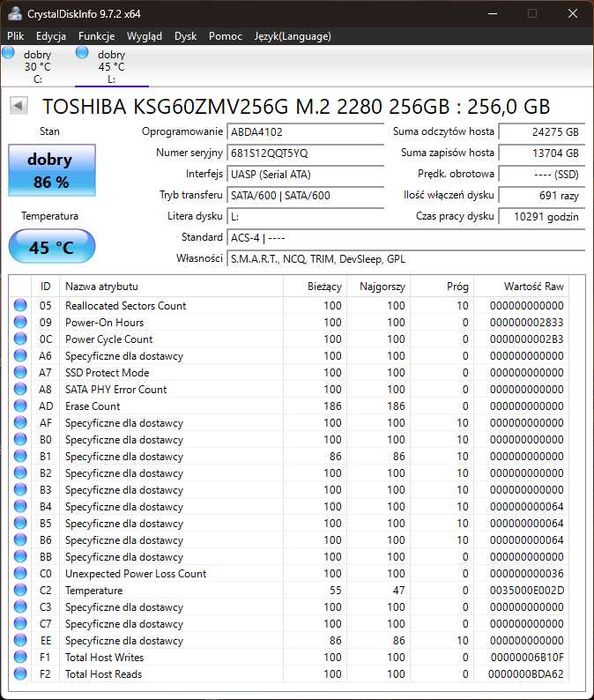Screen dimensions: 594x700
Task: Open the Funkcje menu
Action: pyautogui.click(x=96, y=36)
